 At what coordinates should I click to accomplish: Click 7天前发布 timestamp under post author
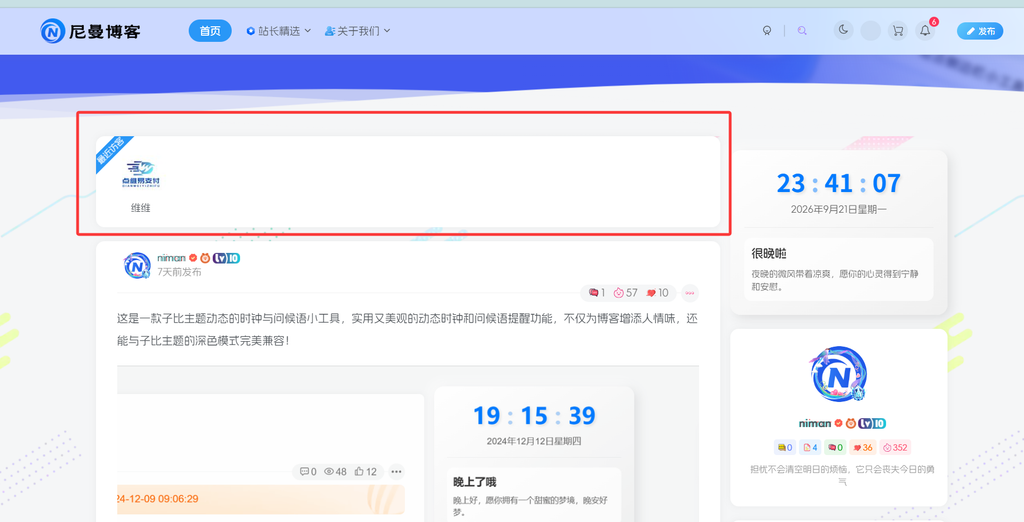[x=179, y=272]
